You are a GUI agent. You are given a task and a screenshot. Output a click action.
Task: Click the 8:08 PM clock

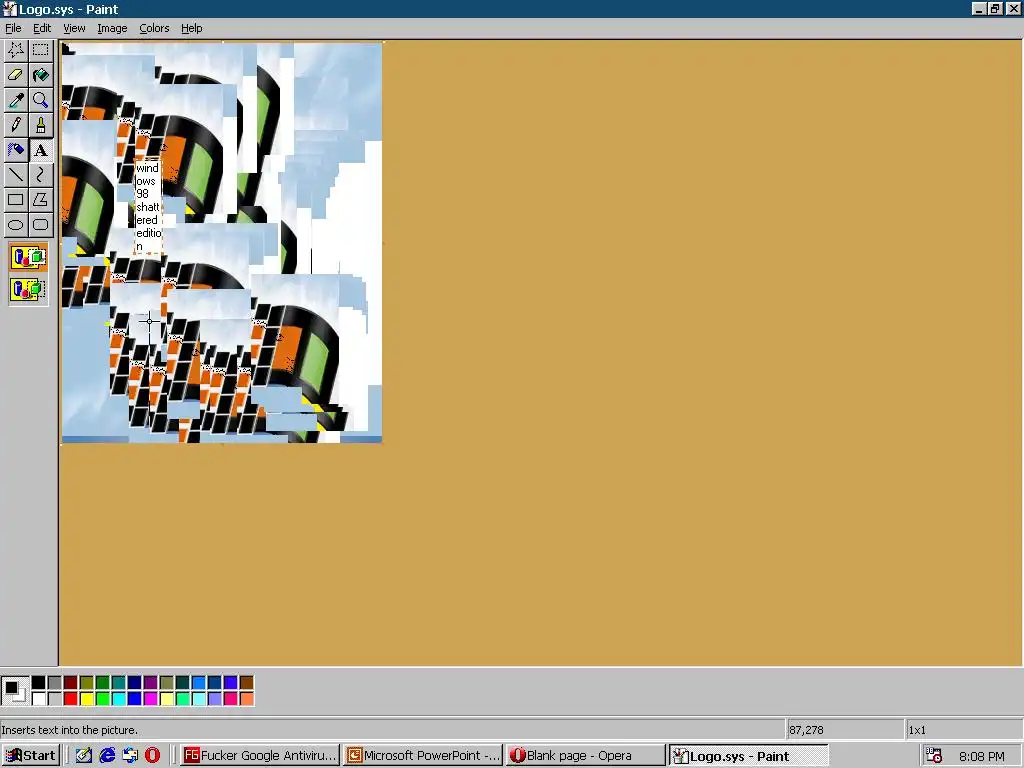[x=982, y=756]
